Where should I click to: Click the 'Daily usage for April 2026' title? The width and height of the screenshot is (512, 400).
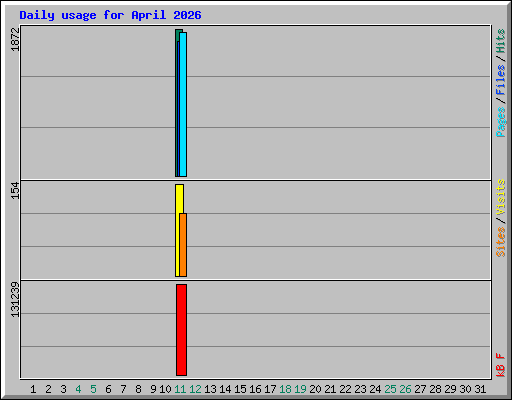click(x=110, y=15)
